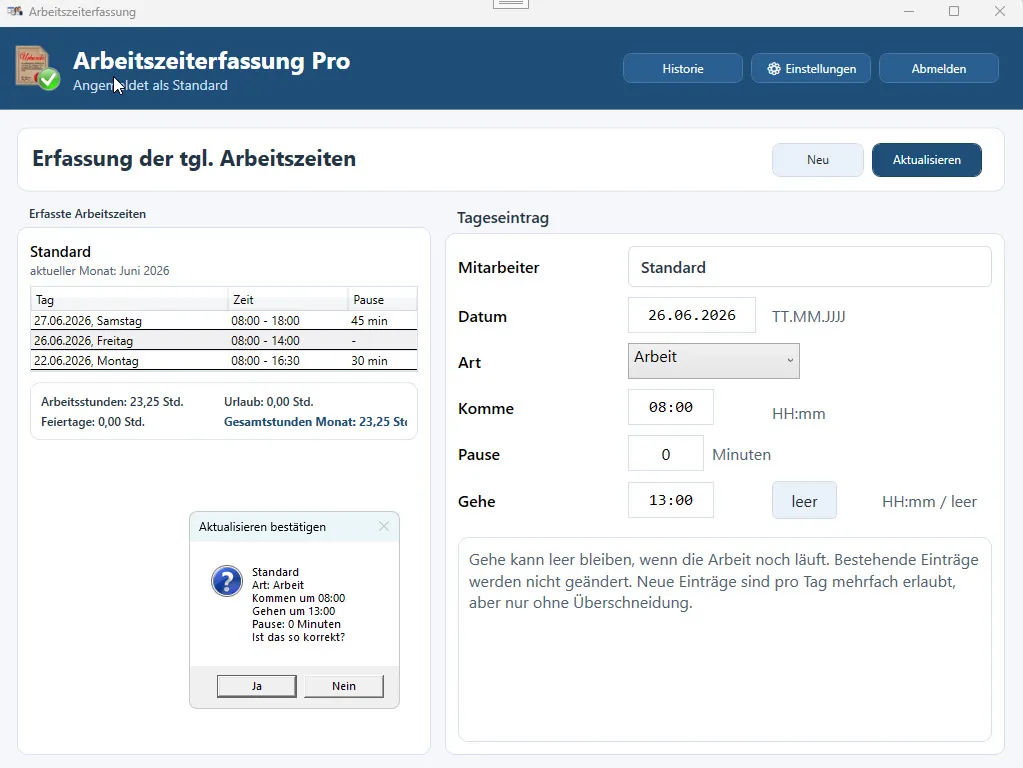Open the Art dropdown
This screenshot has height=768, width=1023.
coord(714,361)
